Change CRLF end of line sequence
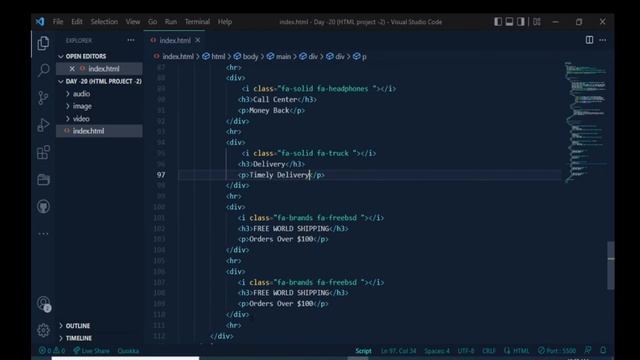Screen dimensions: 640x360 [x=489, y=351]
